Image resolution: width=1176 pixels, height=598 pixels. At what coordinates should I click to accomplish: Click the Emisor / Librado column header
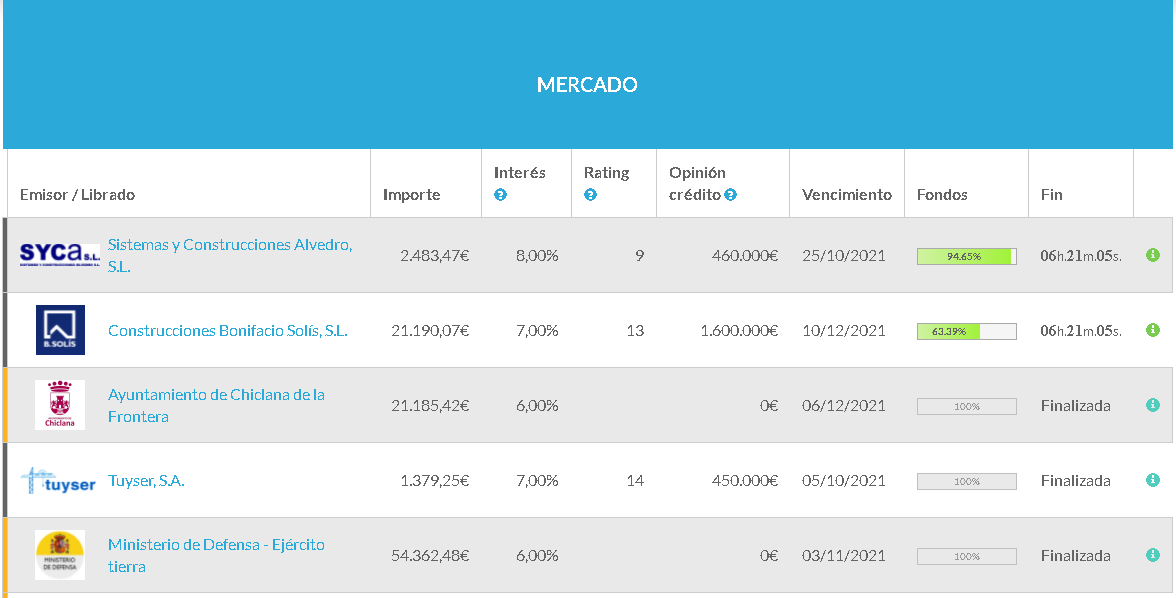(x=77, y=195)
